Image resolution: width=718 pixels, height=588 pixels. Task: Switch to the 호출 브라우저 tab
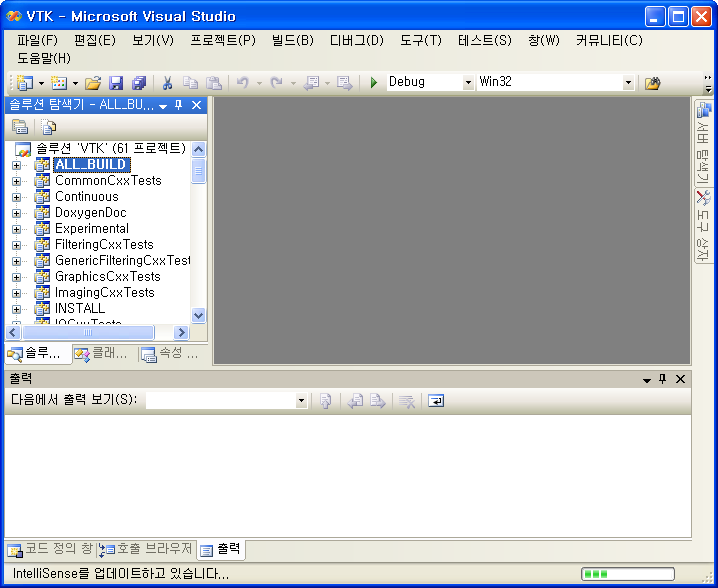click(146, 549)
